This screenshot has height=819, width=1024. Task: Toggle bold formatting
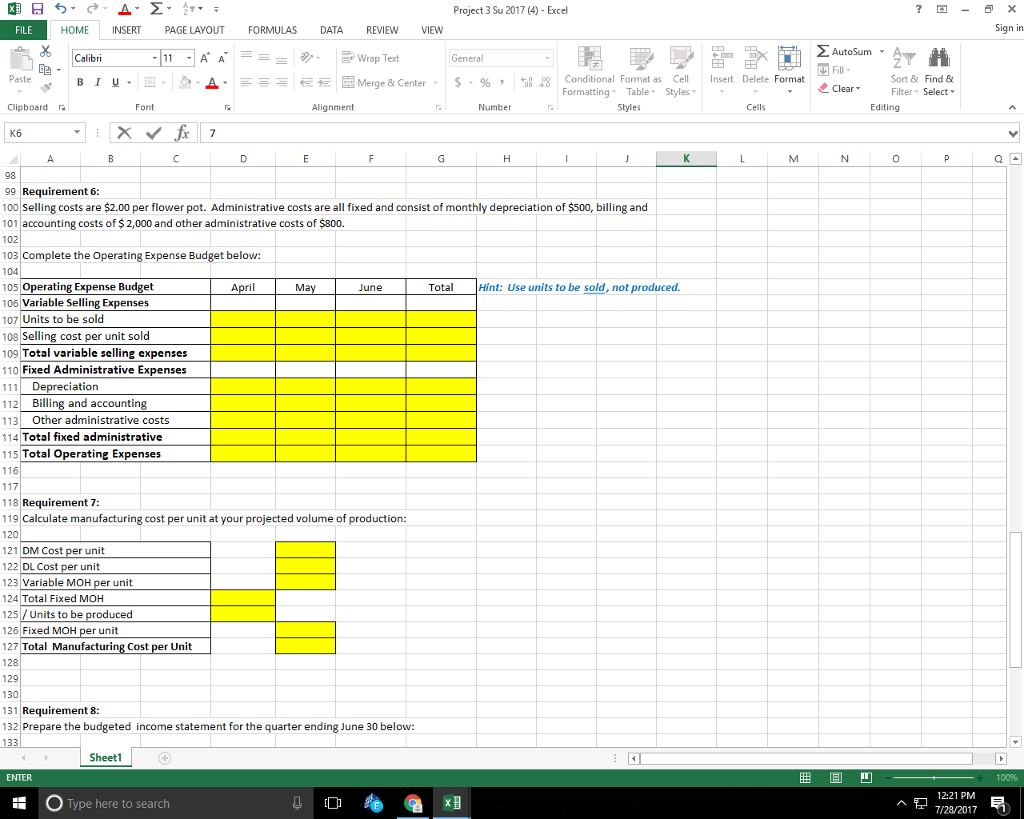point(80,80)
